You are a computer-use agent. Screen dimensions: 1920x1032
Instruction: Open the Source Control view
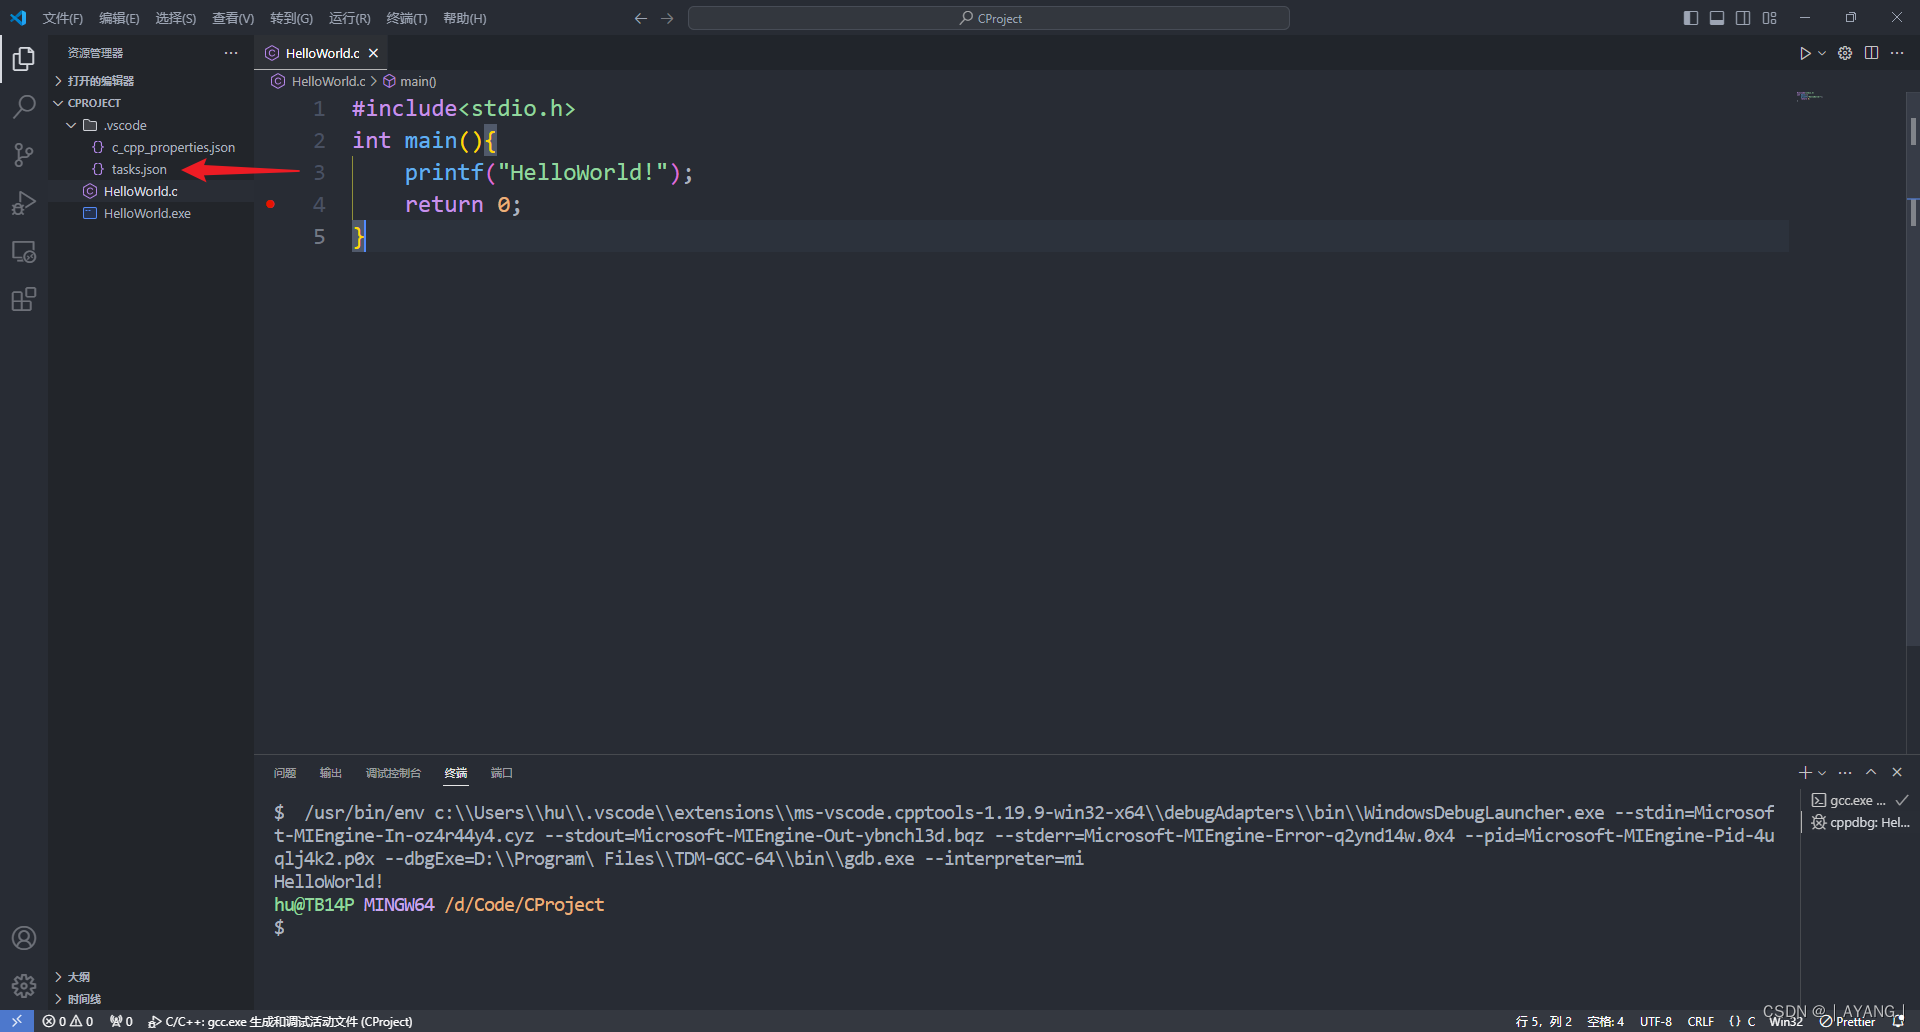click(24, 155)
